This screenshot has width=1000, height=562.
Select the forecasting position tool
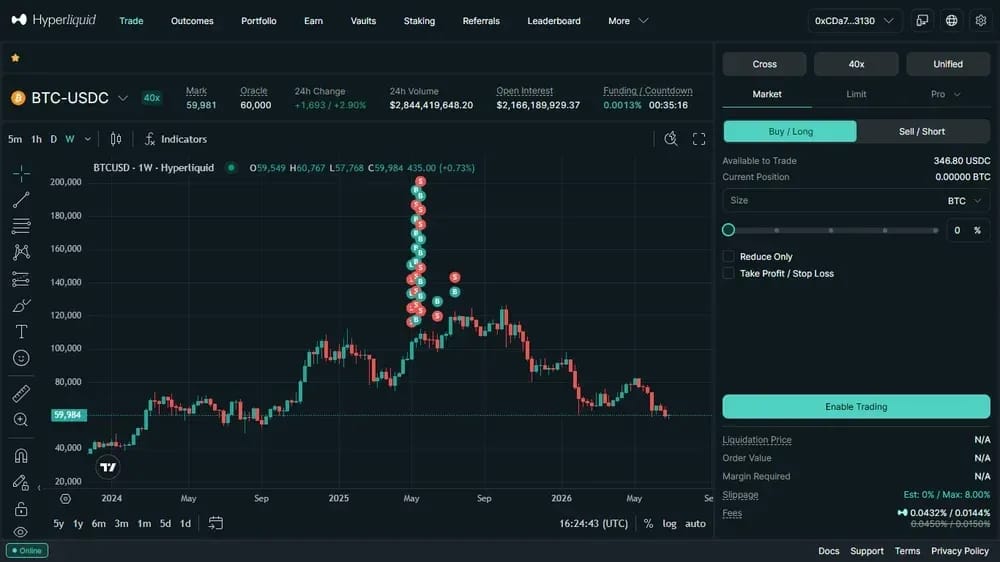(x=21, y=279)
